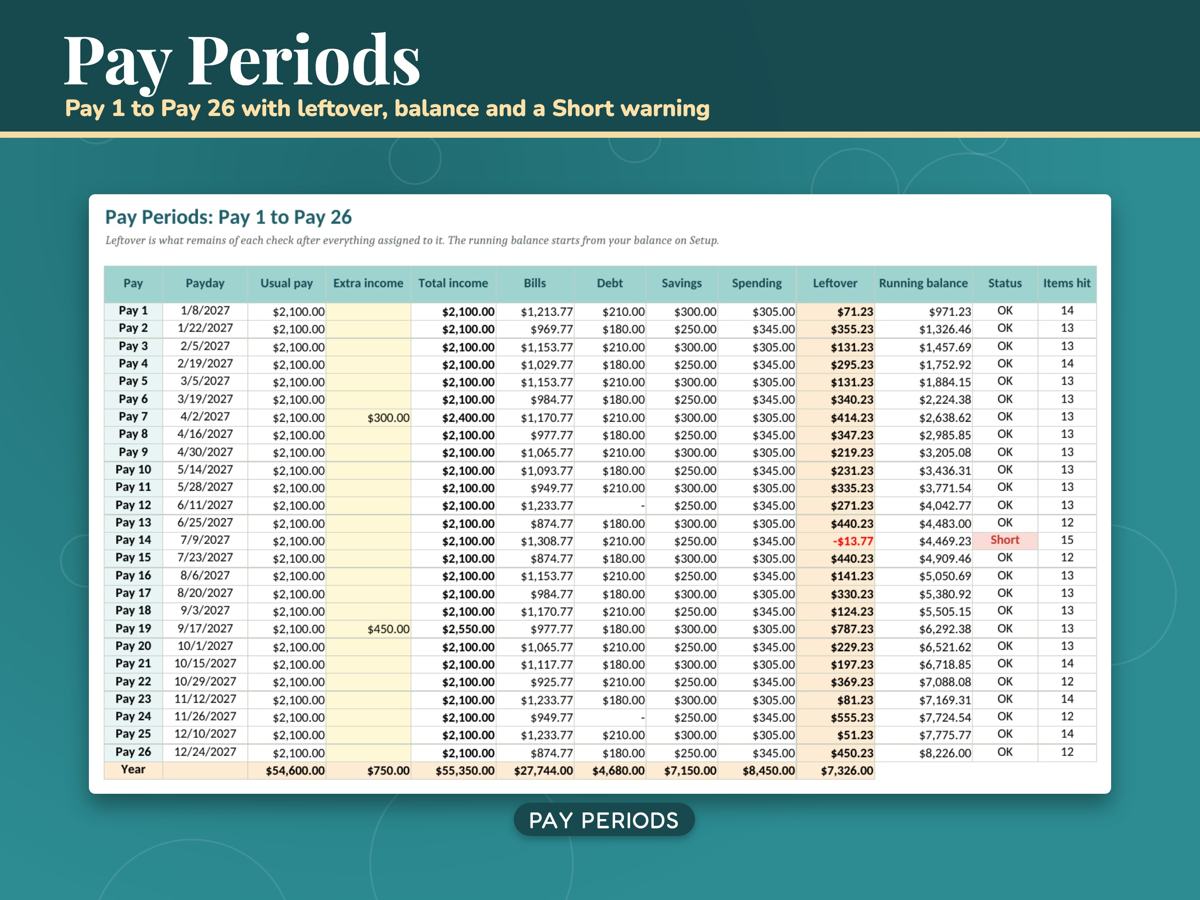Click payday date 4/2/2027
The width and height of the screenshot is (1200, 900).
(x=205, y=416)
